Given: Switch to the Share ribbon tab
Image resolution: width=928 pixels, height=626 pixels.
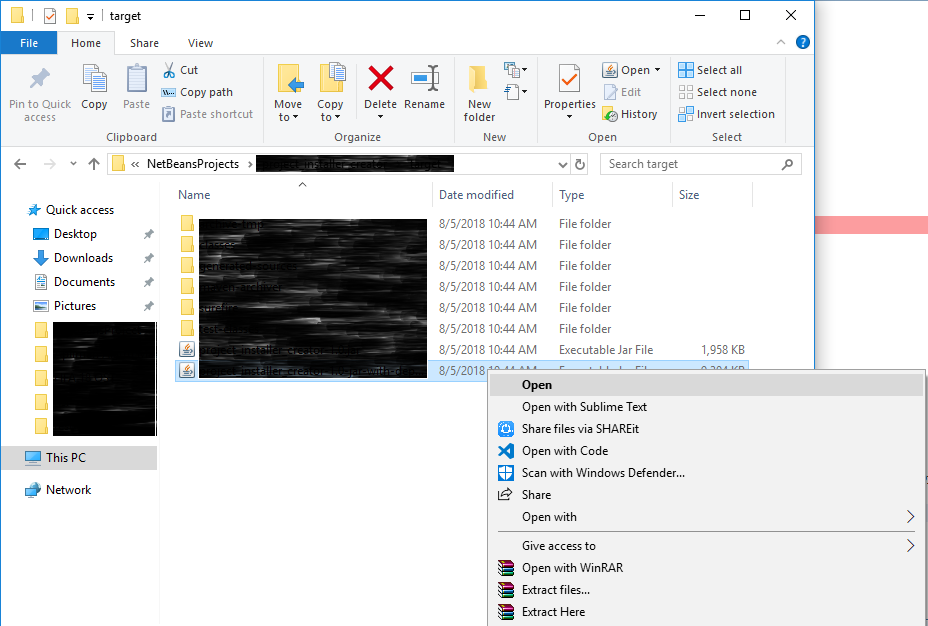Looking at the screenshot, I should (x=144, y=43).
